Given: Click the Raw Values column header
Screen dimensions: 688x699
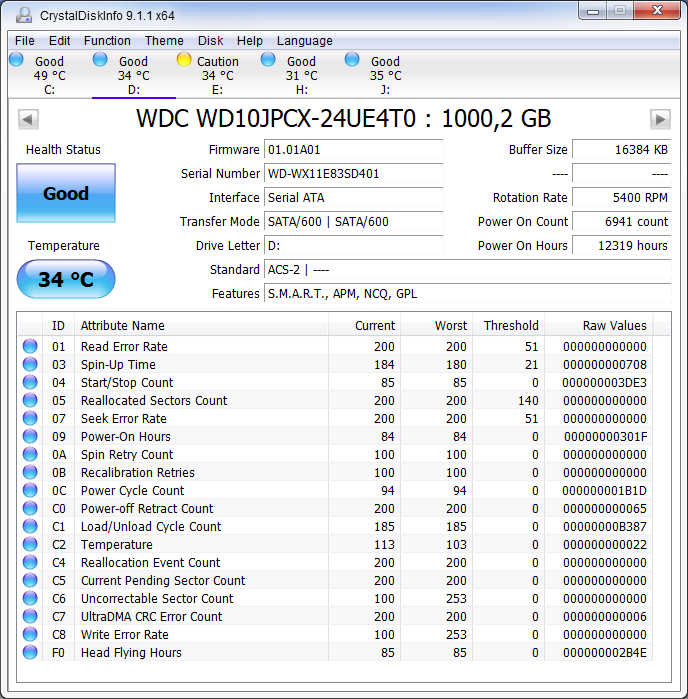Looking at the screenshot, I should pyautogui.click(x=598, y=325).
